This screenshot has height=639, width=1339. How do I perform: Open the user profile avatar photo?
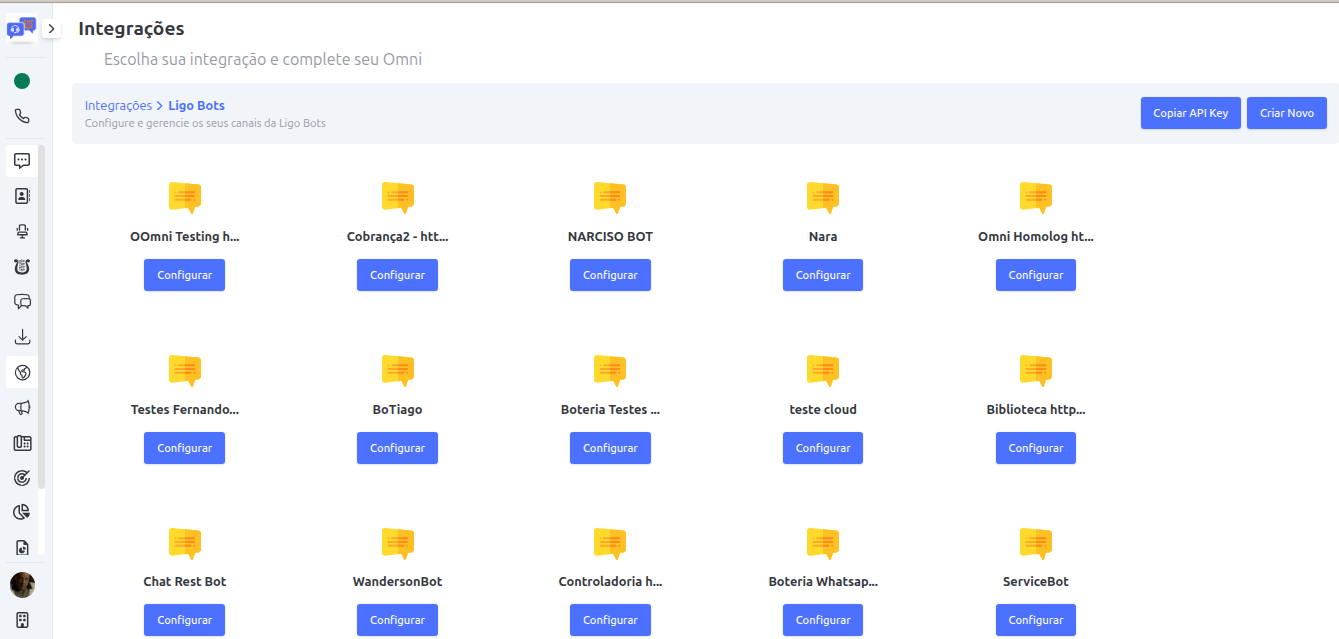tap(22, 585)
